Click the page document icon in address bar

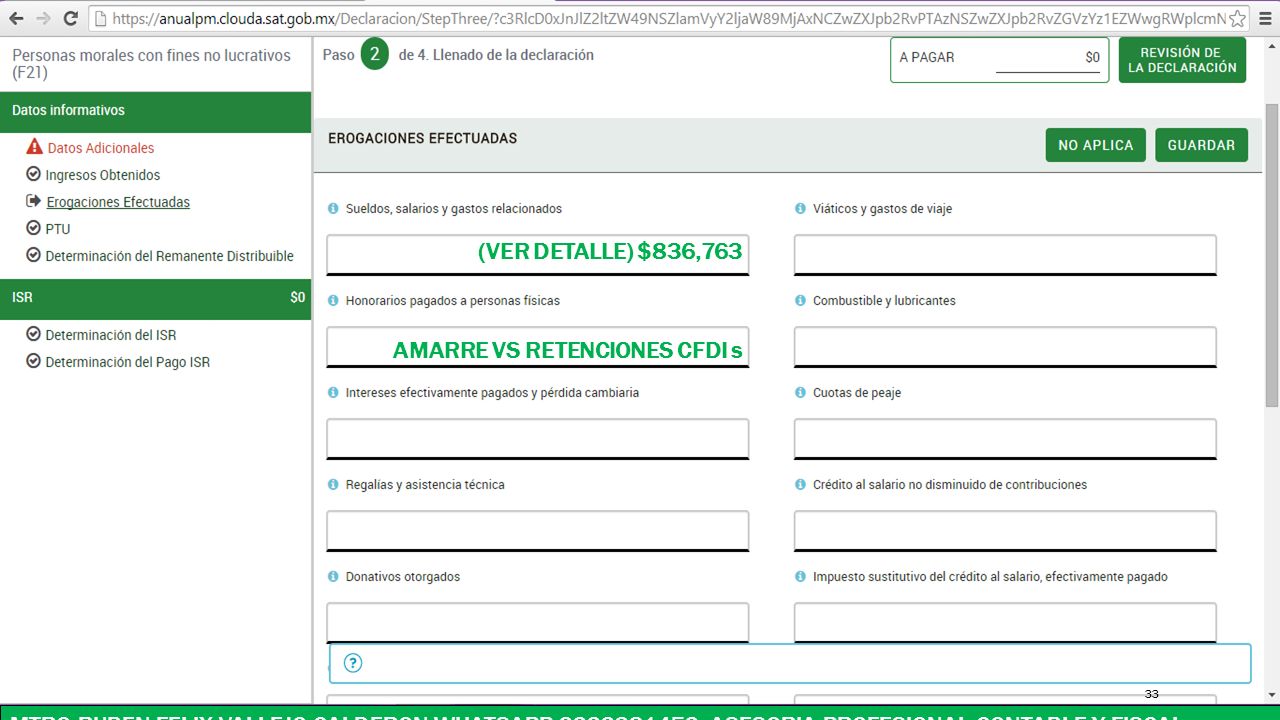100,19
